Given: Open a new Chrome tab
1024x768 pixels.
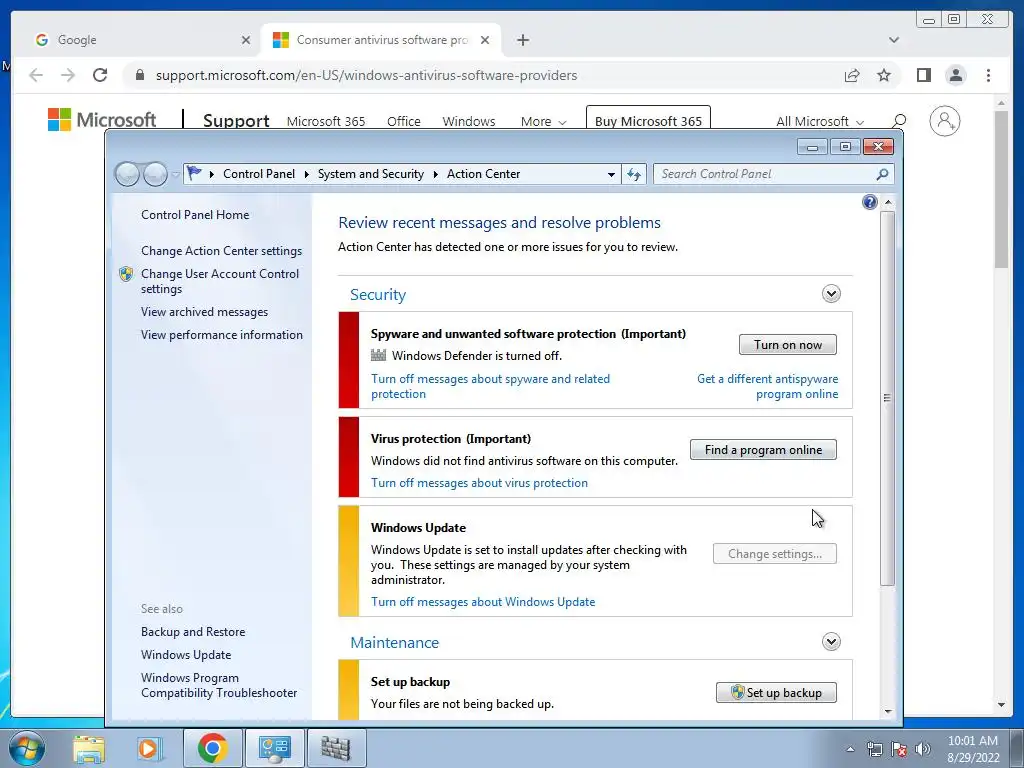Looking at the screenshot, I should pos(522,40).
